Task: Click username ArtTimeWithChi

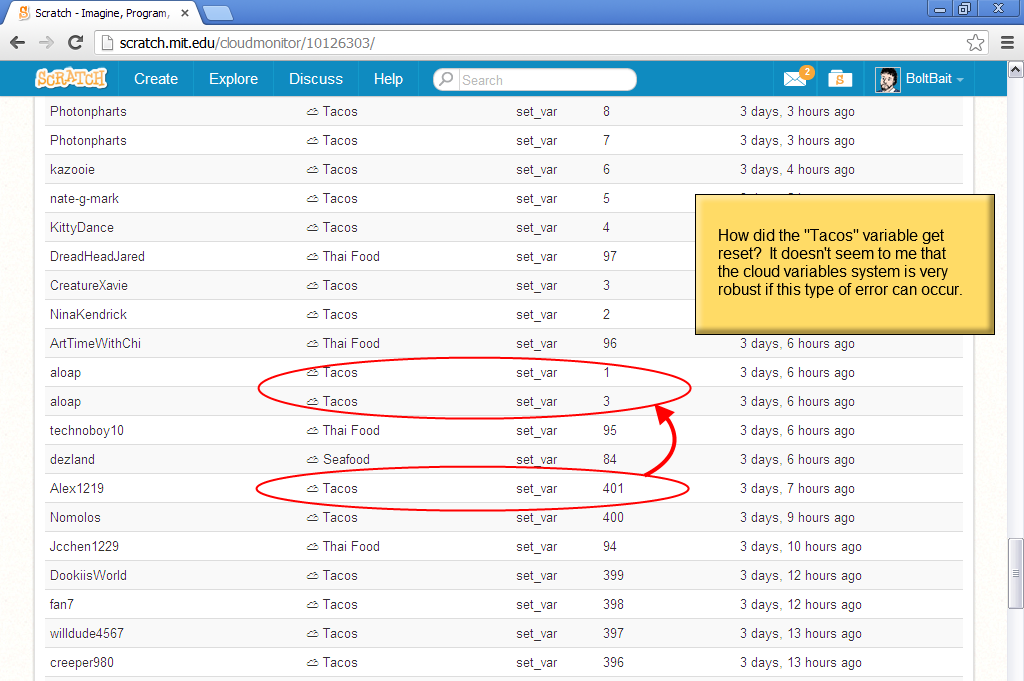Action: [95, 343]
